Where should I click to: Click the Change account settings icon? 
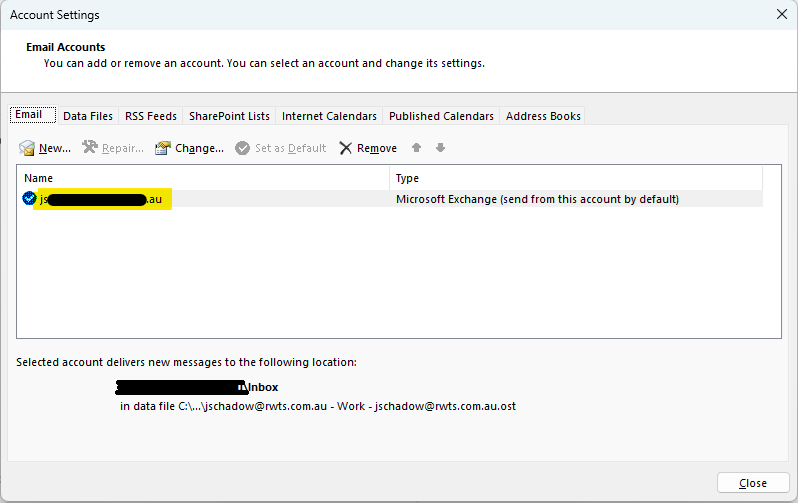click(x=163, y=148)
